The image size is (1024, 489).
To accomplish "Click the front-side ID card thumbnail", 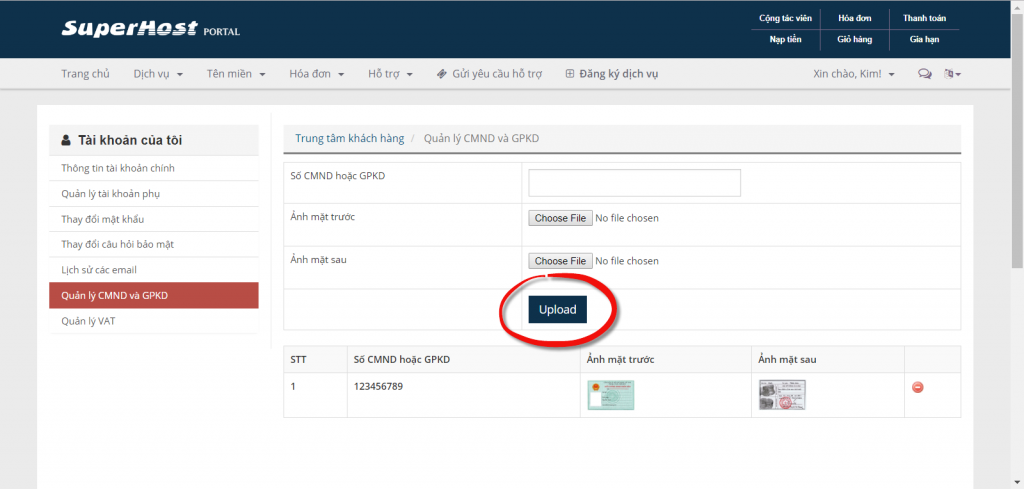I will click(x=610, y=395).
